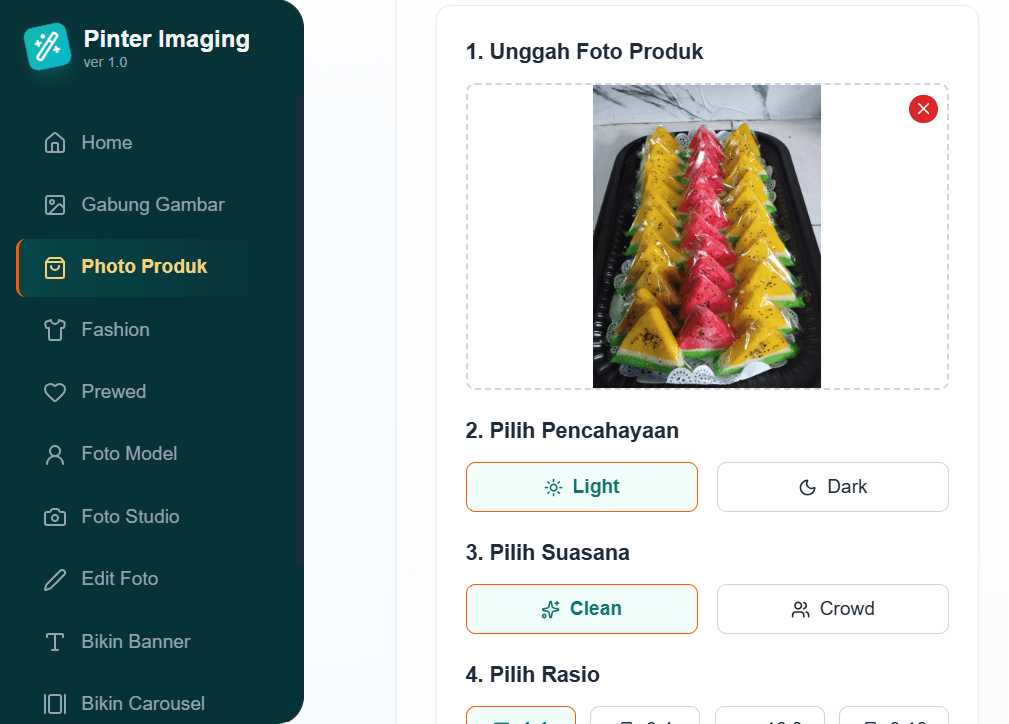Set atmosphere to Crowd
The image size is (1009, 724).
point(832,609)
